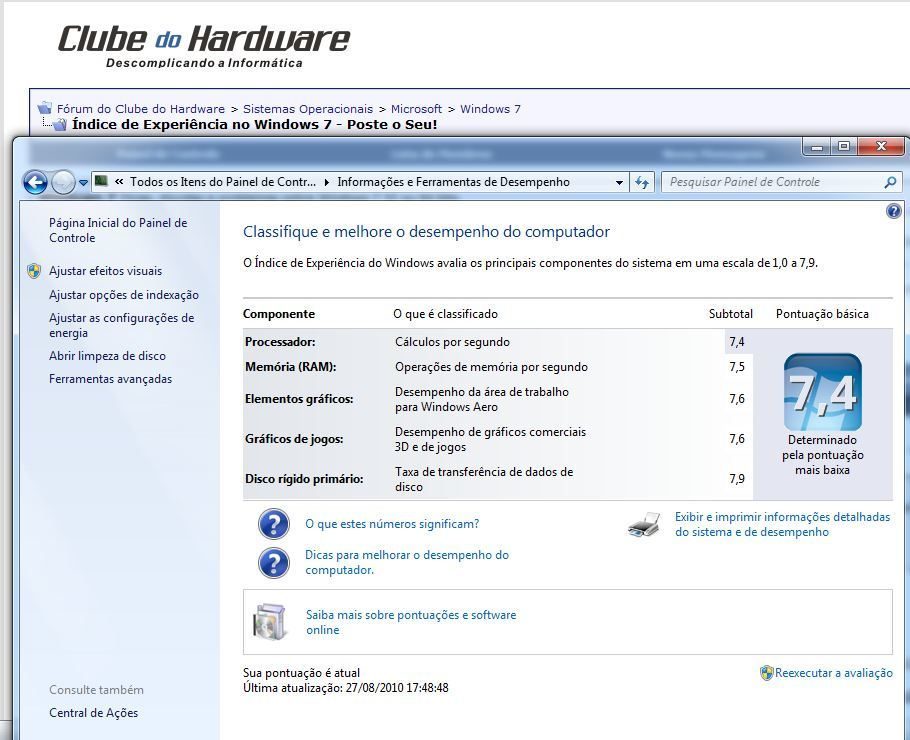Open Central de Ações link
The width and height of the screenshot is (910, 740).
pos(93,713)
